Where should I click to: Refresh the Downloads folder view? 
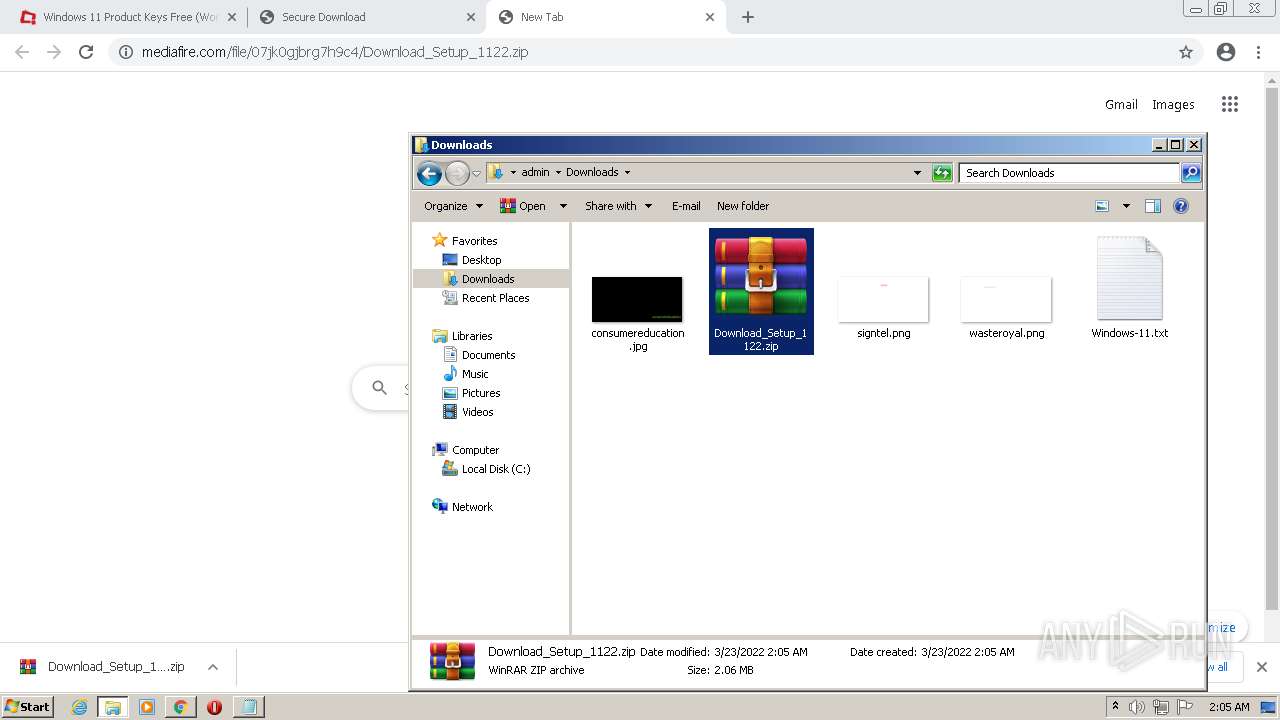941,173
